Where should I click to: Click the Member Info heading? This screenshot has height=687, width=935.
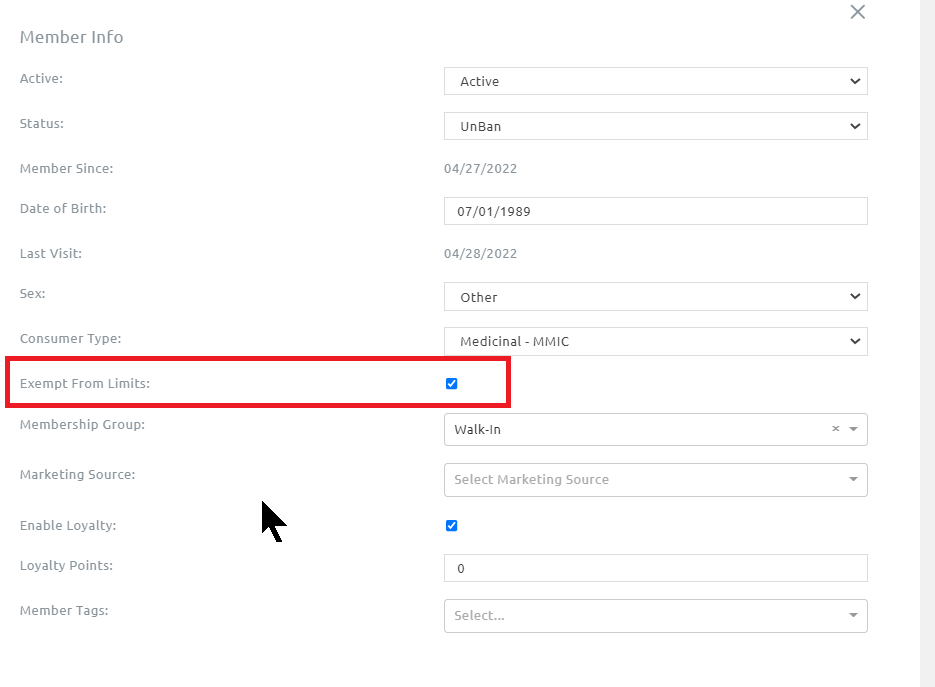[x=72, y=37]
